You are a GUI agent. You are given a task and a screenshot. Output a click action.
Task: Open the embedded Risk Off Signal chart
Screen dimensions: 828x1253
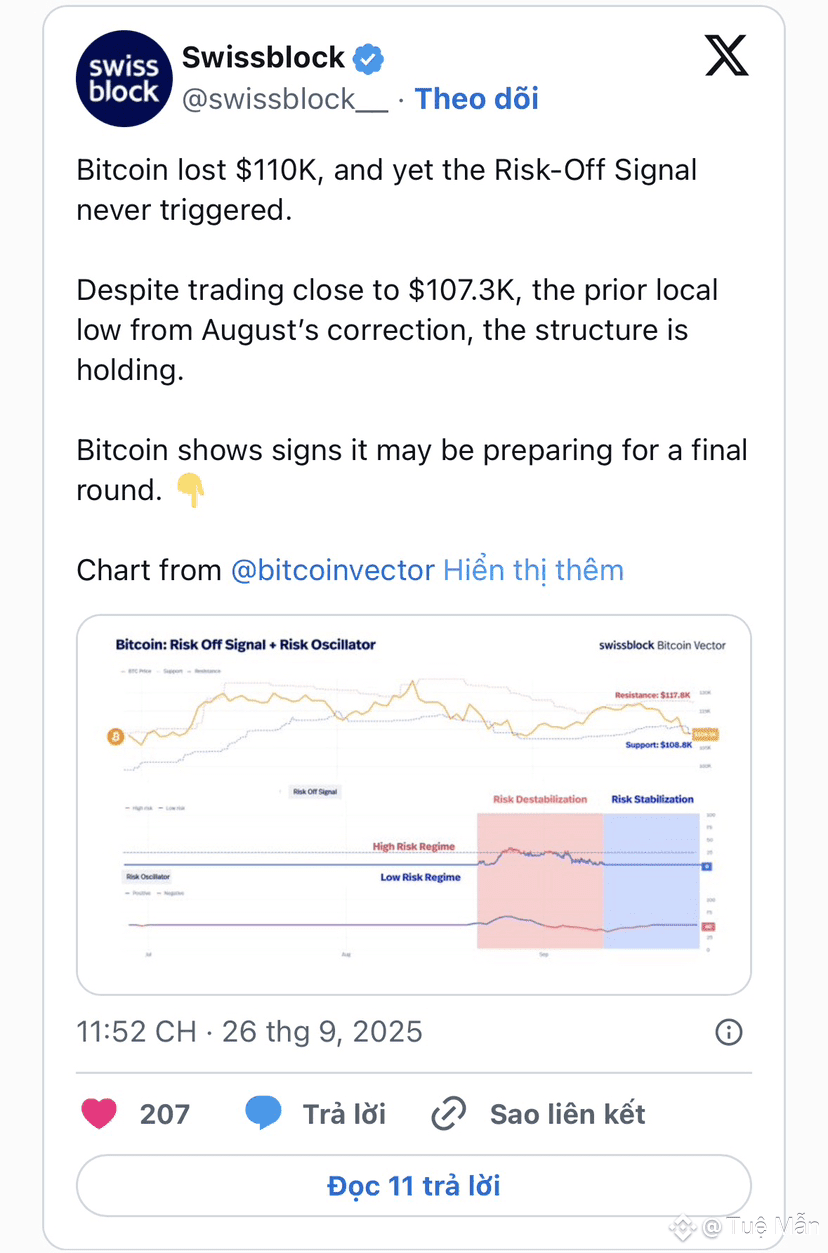pos(414,805)
